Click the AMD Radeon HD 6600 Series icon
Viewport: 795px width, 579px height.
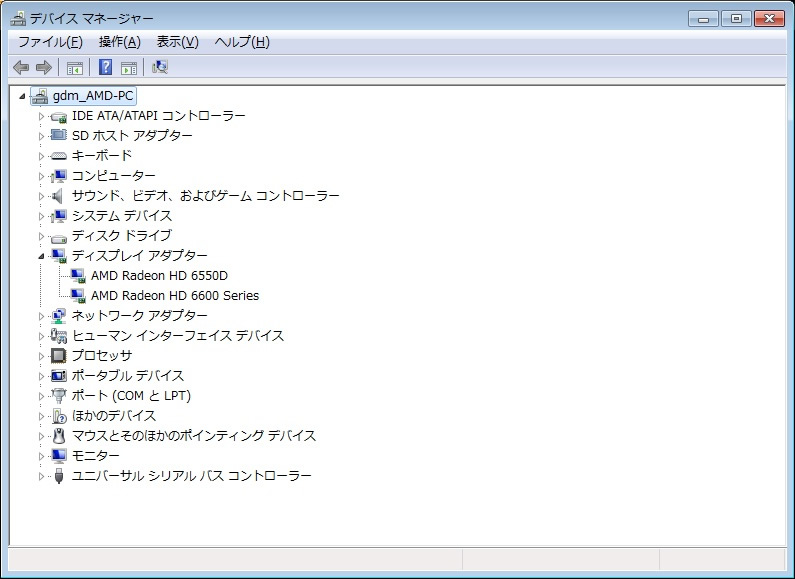pos(78,296)
